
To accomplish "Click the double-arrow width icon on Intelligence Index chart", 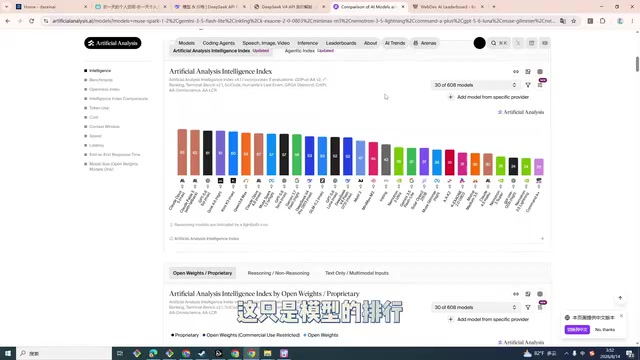I will [516, 71].
